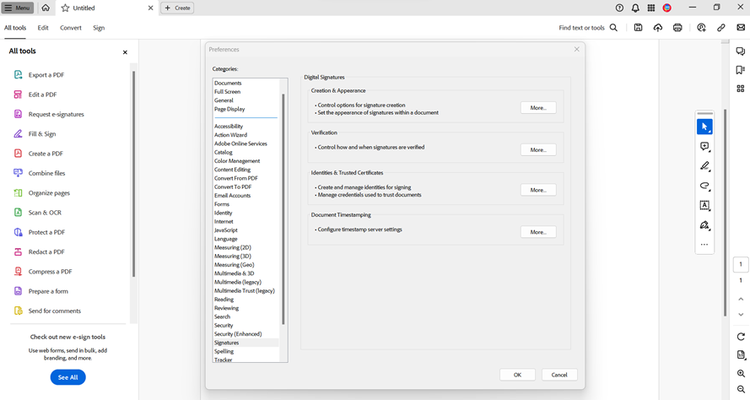Click the Home icon in the title bar
750x400 pixels.
click(45, 8)
